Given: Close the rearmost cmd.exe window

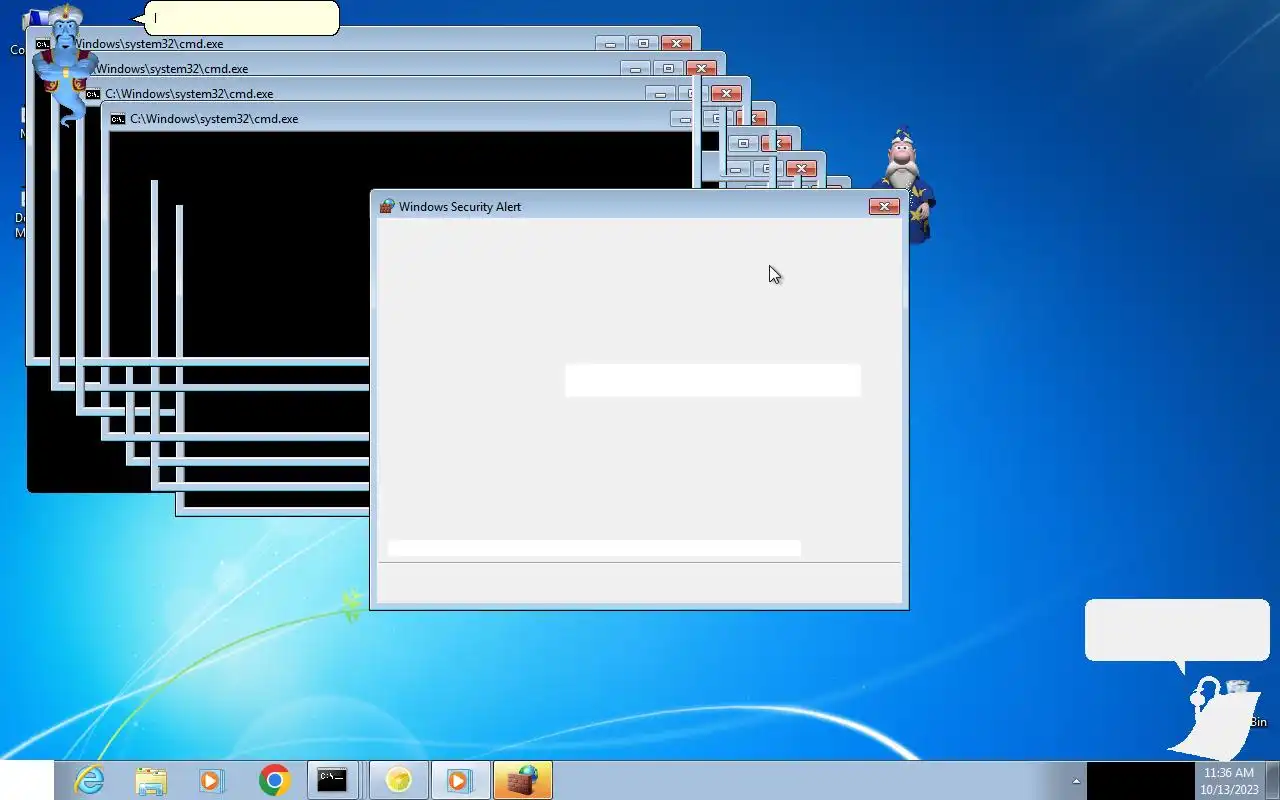Looking at the screenshot, I should coord(677,43).
